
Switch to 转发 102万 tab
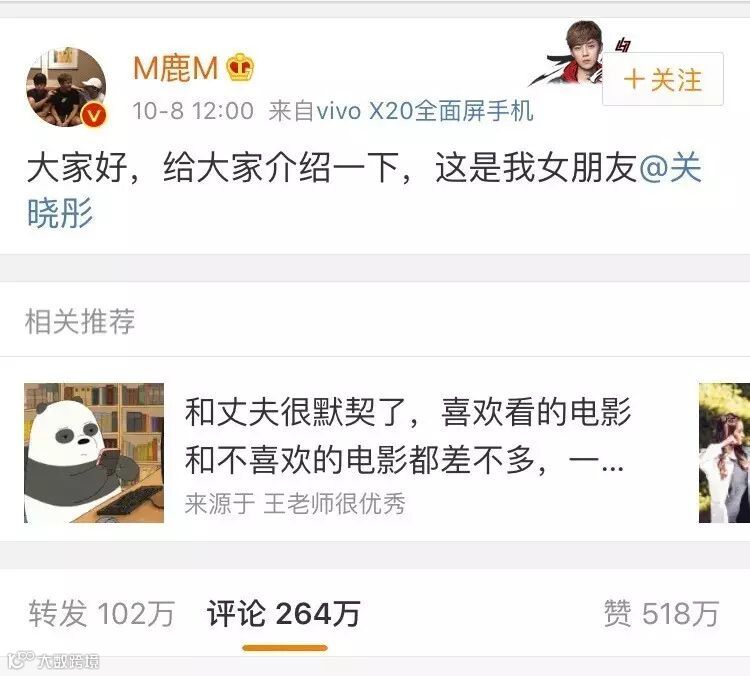coord(101,613)
